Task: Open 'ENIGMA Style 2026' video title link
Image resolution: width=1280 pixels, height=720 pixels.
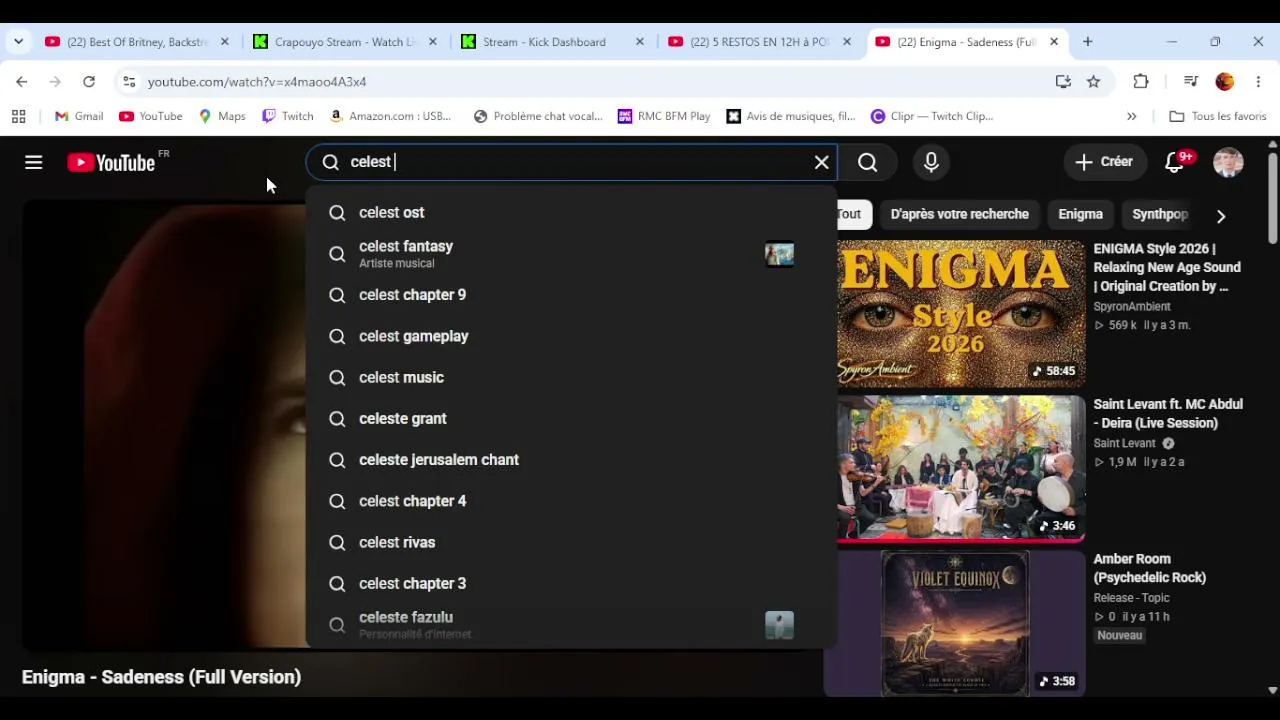Action: [x=1167, y=267]
